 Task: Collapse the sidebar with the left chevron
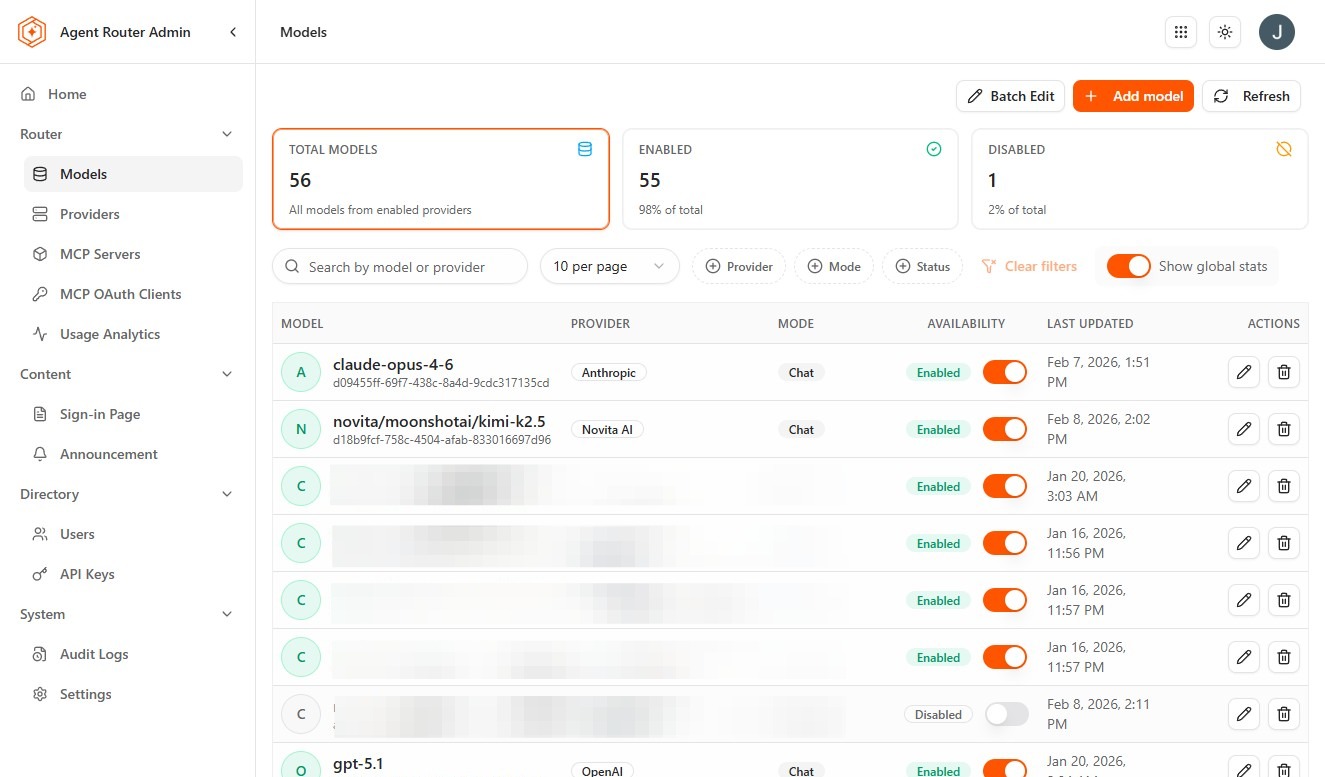click(x=233, y=32)
